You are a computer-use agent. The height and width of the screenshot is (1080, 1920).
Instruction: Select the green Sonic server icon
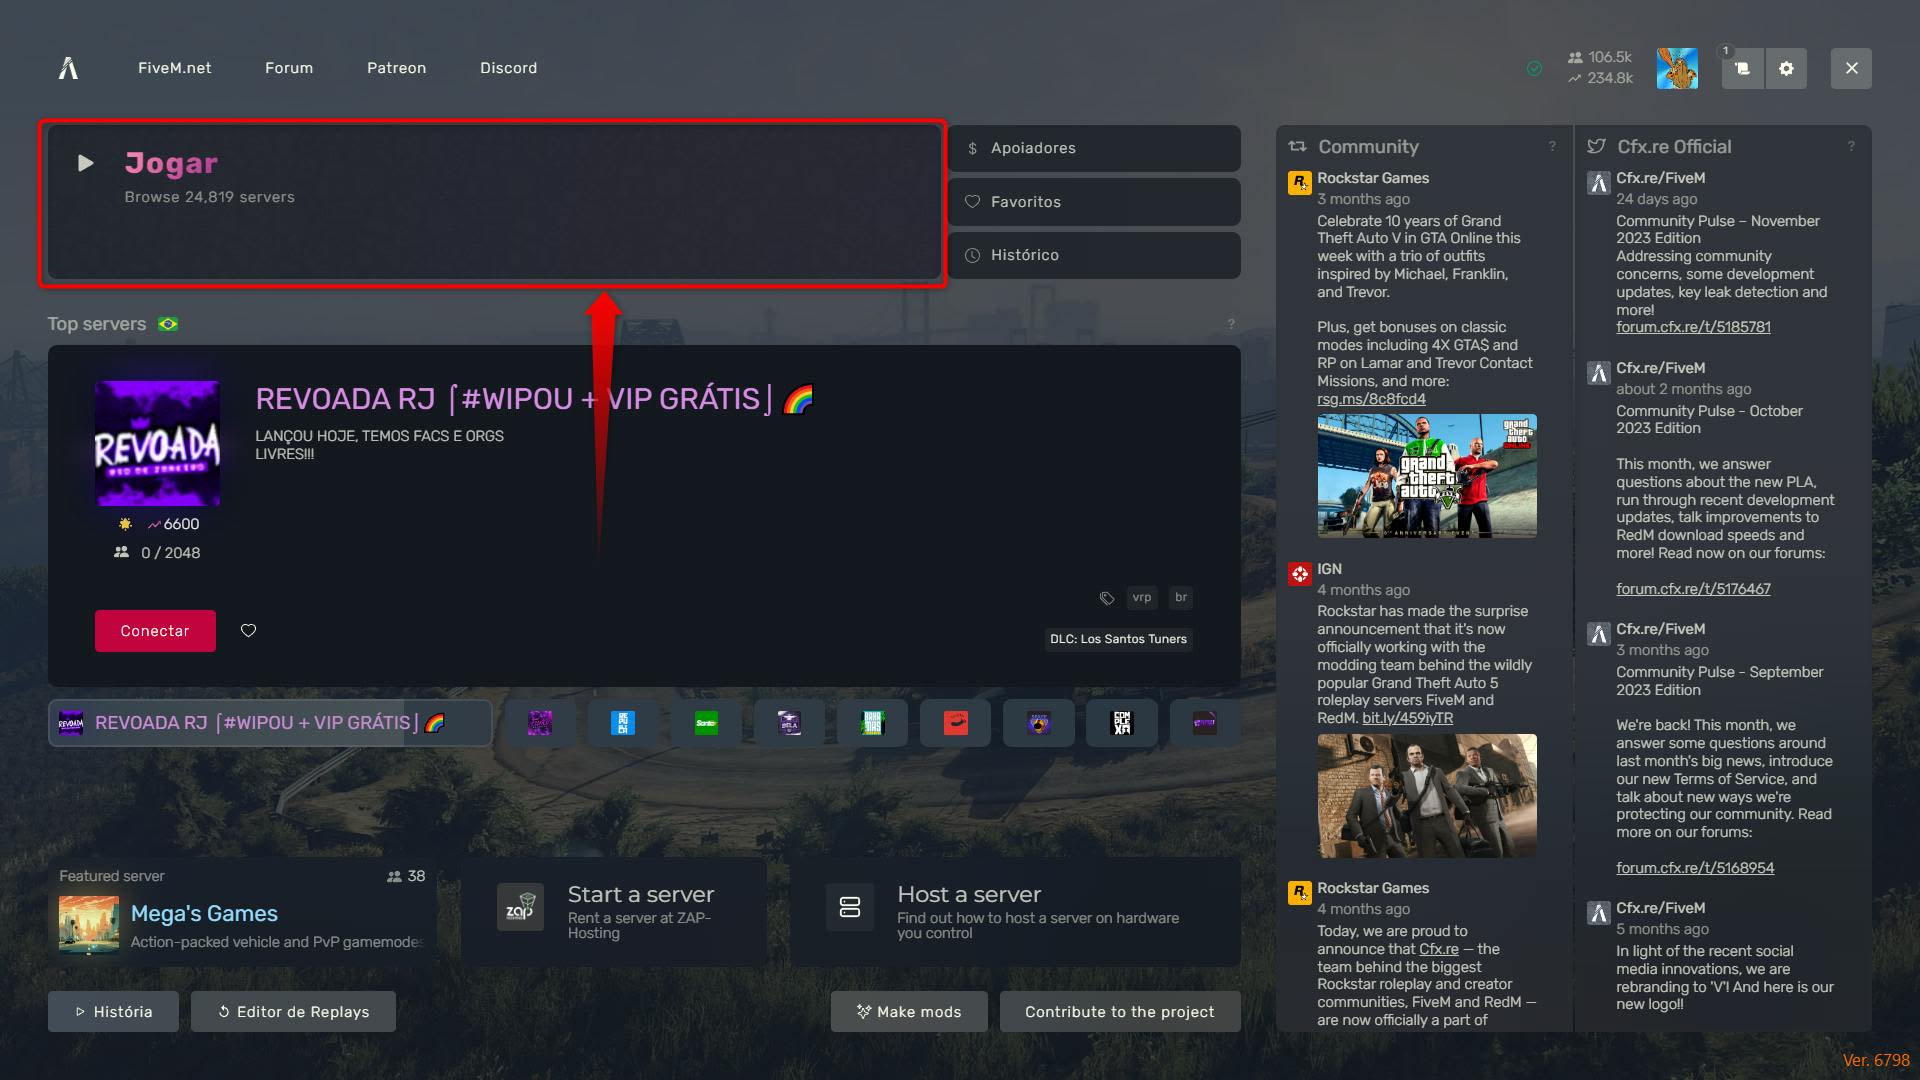[x=706, y=723]
